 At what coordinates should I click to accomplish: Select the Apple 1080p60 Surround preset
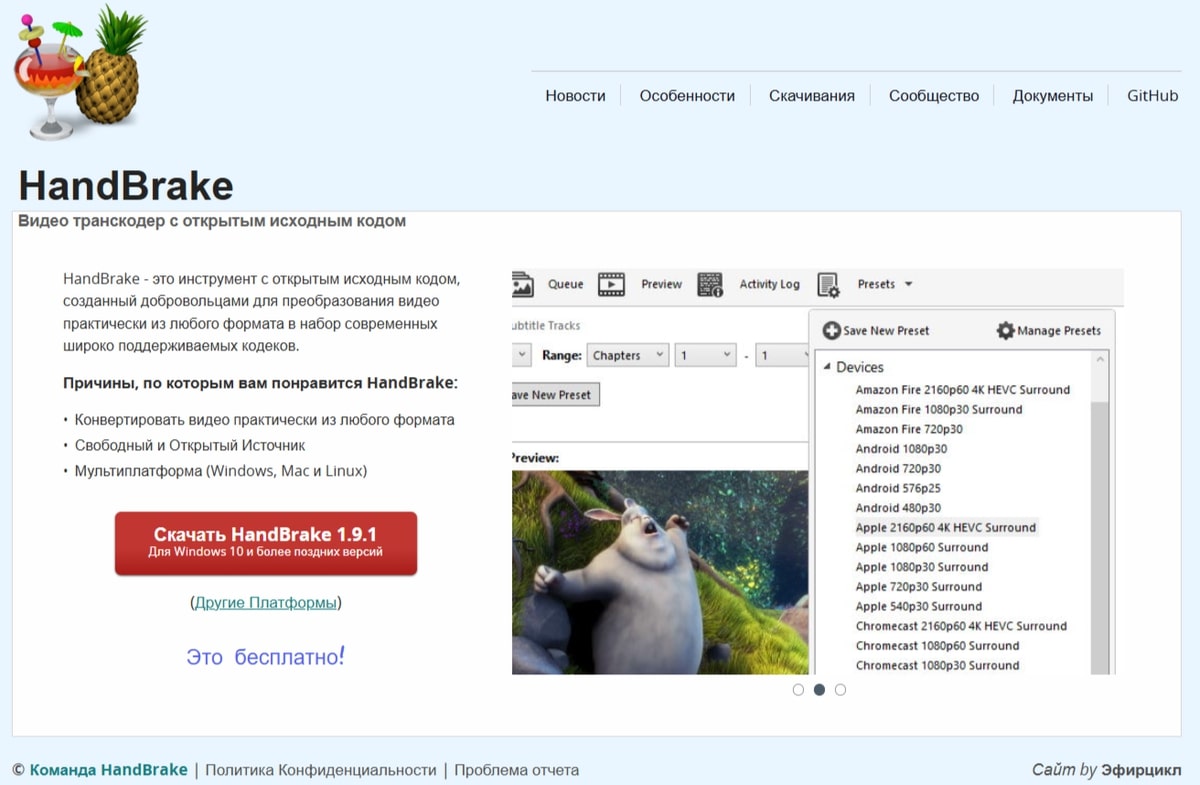click(922, 547)
